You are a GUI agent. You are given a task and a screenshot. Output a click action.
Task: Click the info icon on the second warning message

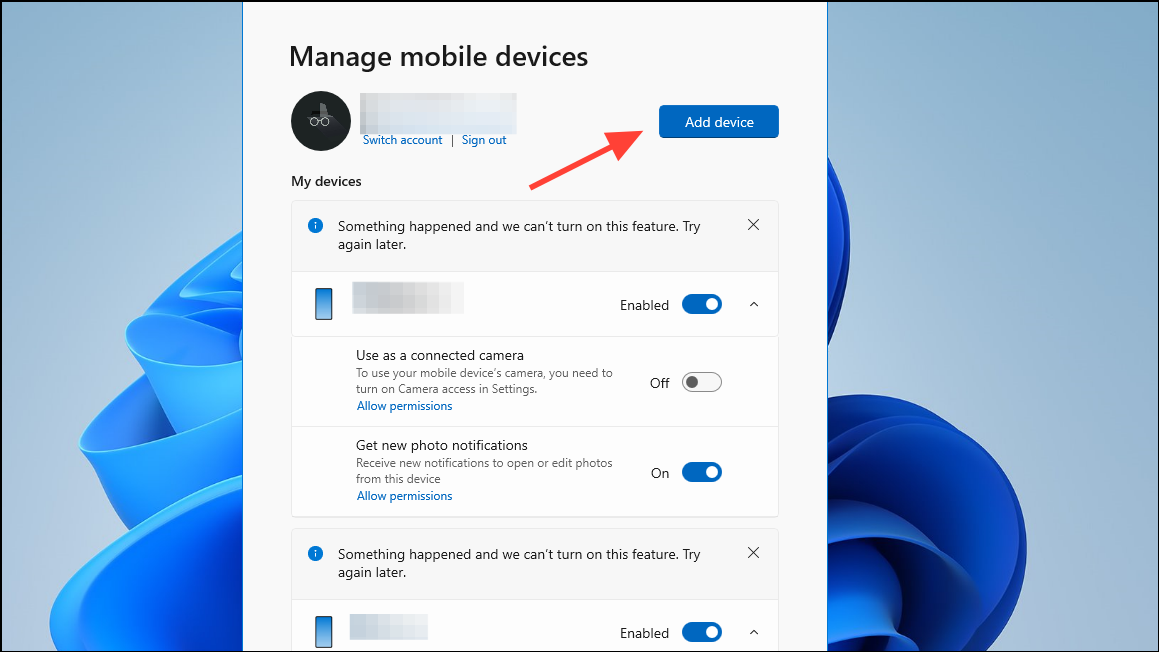coord(315,553)
